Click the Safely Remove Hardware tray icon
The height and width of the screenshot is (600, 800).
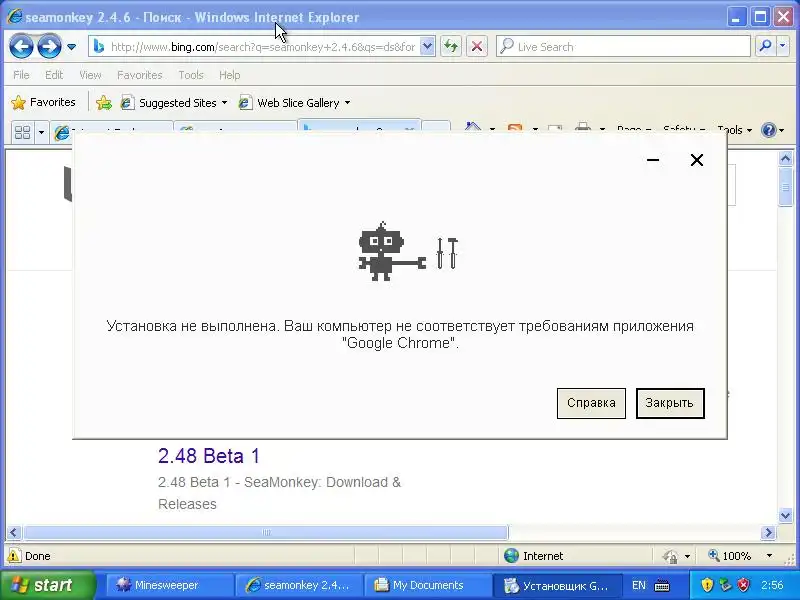(726, 585)
